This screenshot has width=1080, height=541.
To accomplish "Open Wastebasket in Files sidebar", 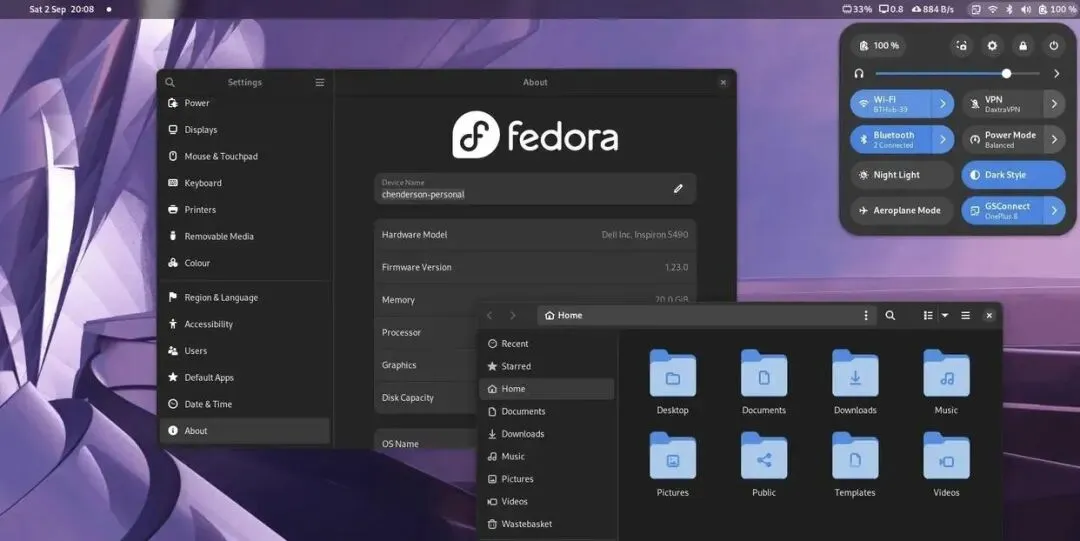I will [547, 524].
